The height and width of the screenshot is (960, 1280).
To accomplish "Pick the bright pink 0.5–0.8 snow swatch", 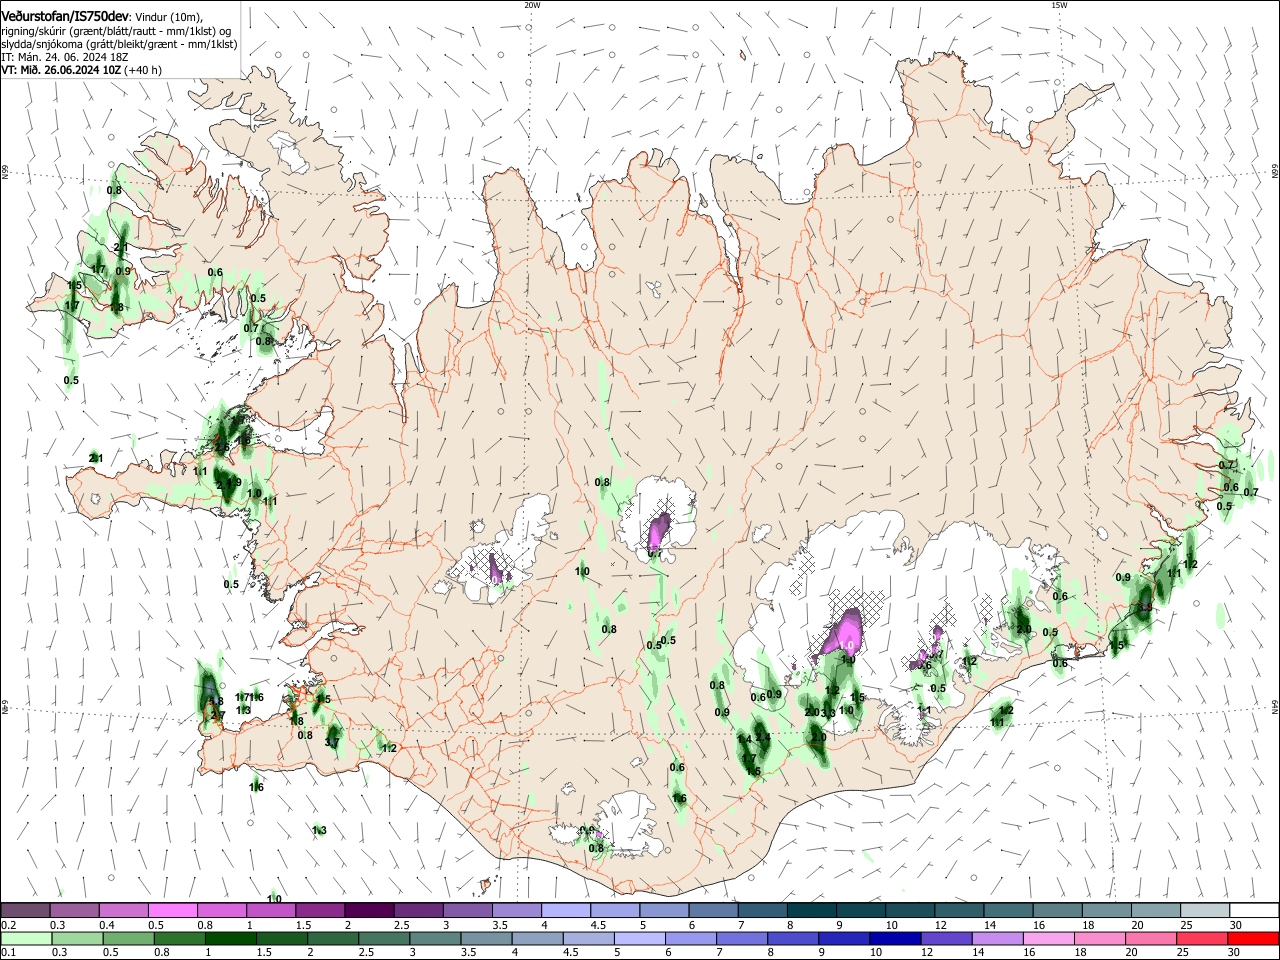I will tap(172, 910).
